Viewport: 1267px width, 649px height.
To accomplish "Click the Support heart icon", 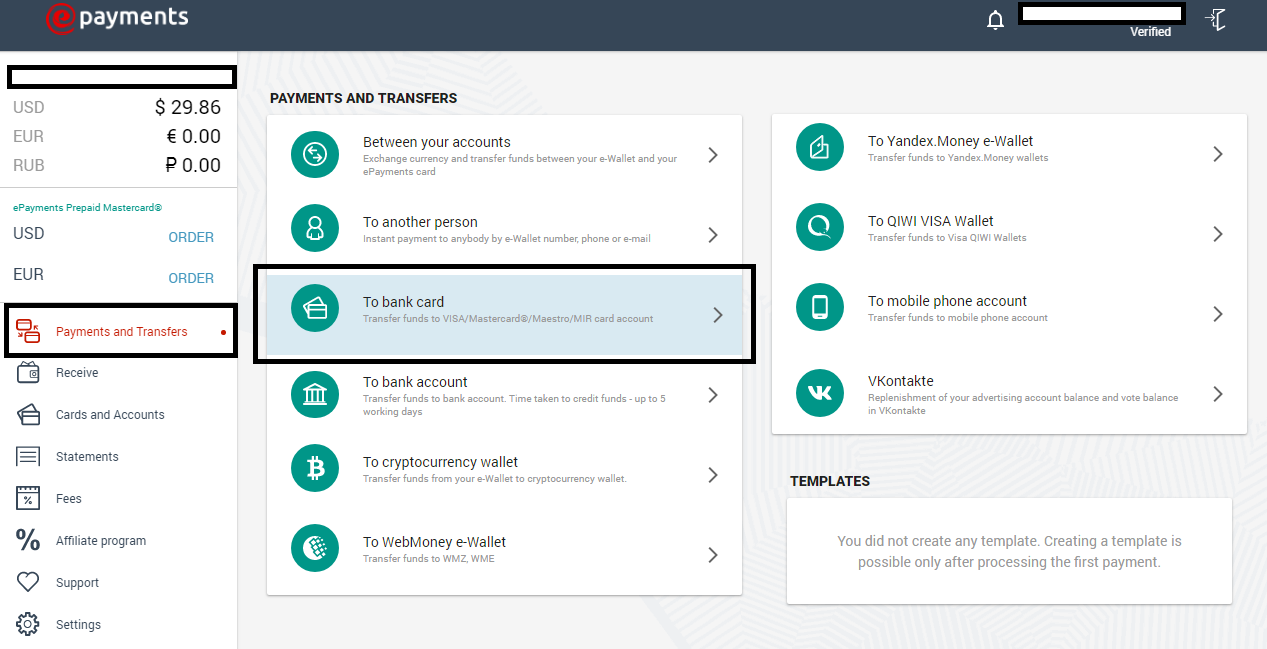I will click(x=28, y=582).
